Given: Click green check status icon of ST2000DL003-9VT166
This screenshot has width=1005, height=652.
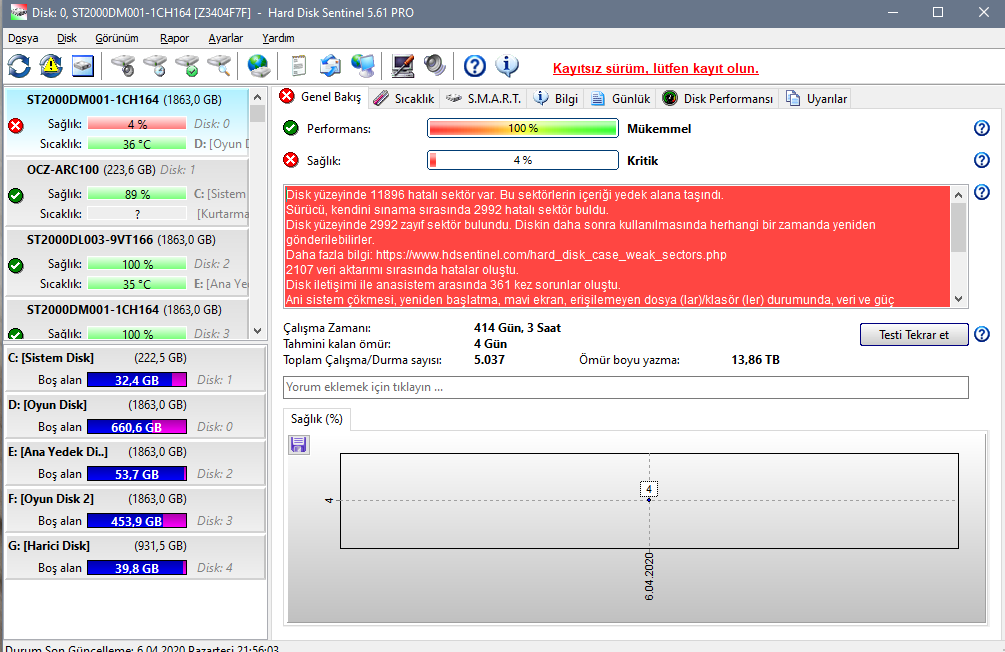Looking at the screenshot, I should (x=16, y=265).
